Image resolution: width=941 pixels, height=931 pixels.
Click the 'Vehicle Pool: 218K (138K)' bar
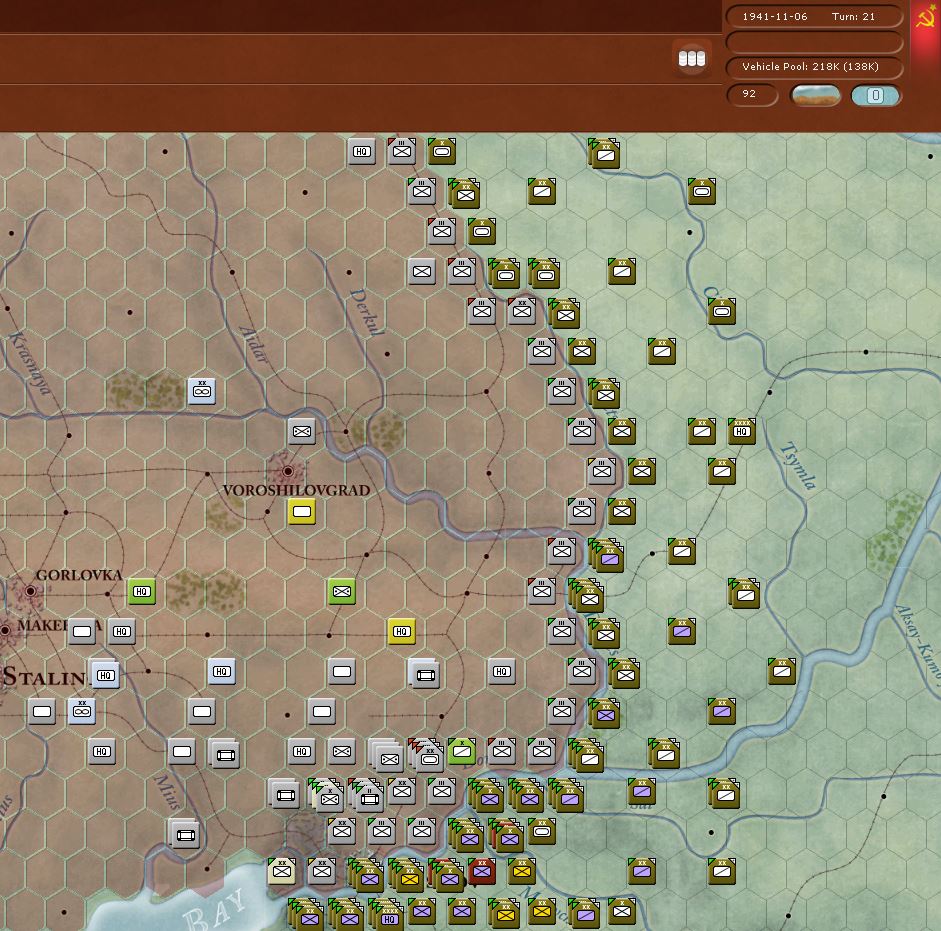point(814,67)
